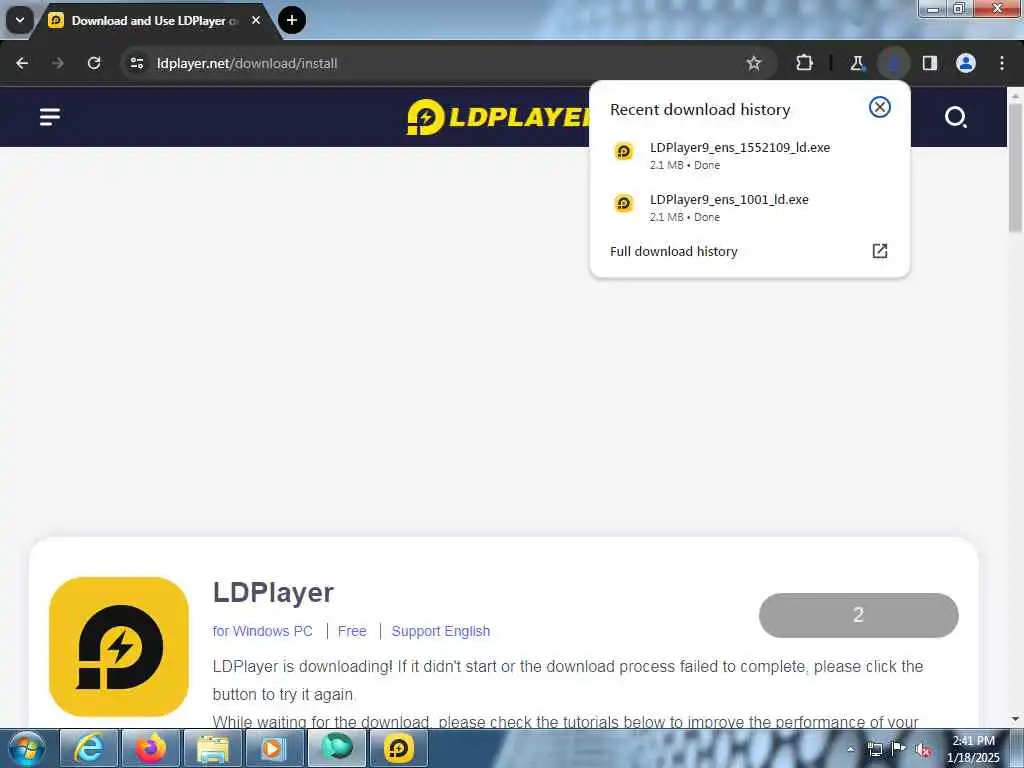Open the Chrome profile avatar
This screenshot has width=1024, height=768.
tap(966, 63)
